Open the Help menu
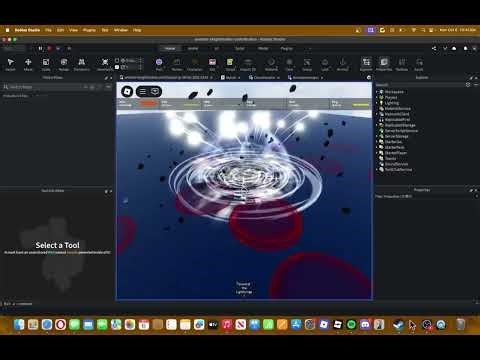480x360 pixels. 137,30
